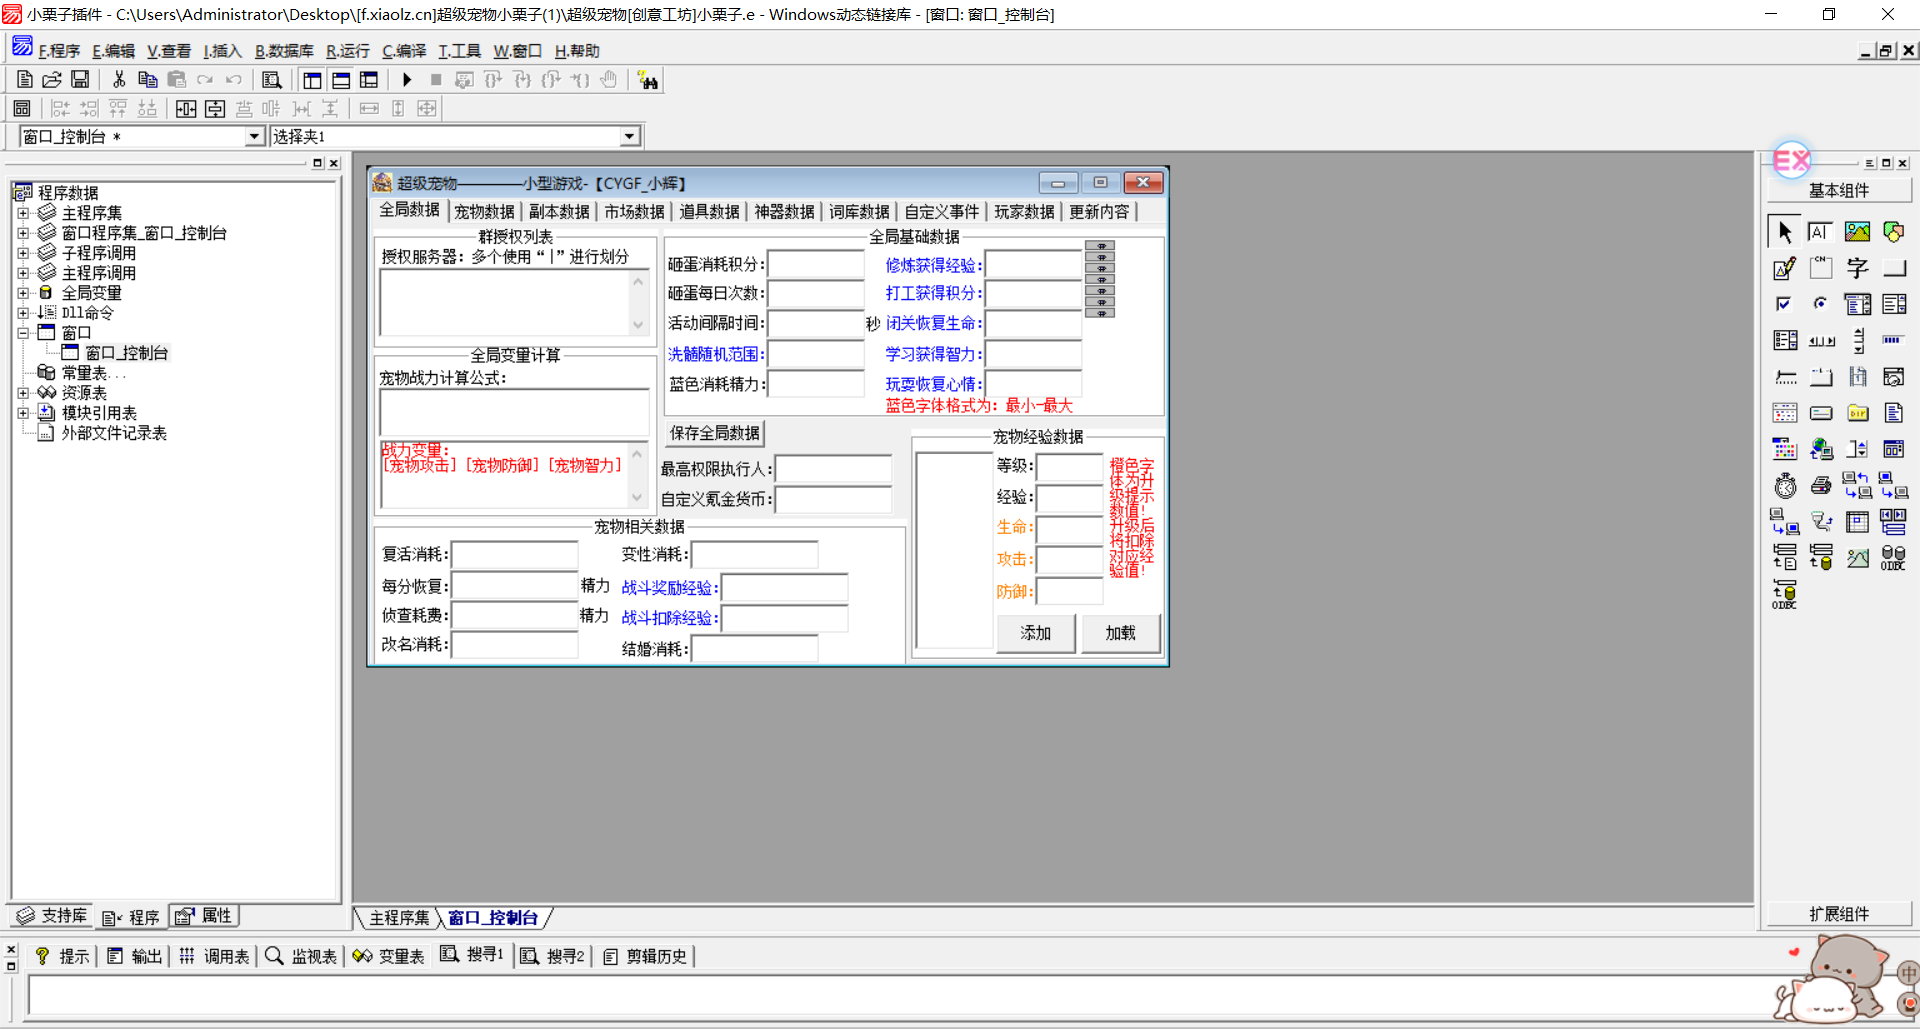
Task: Pick the checkbox component in toolbox
Action: 1784,304
